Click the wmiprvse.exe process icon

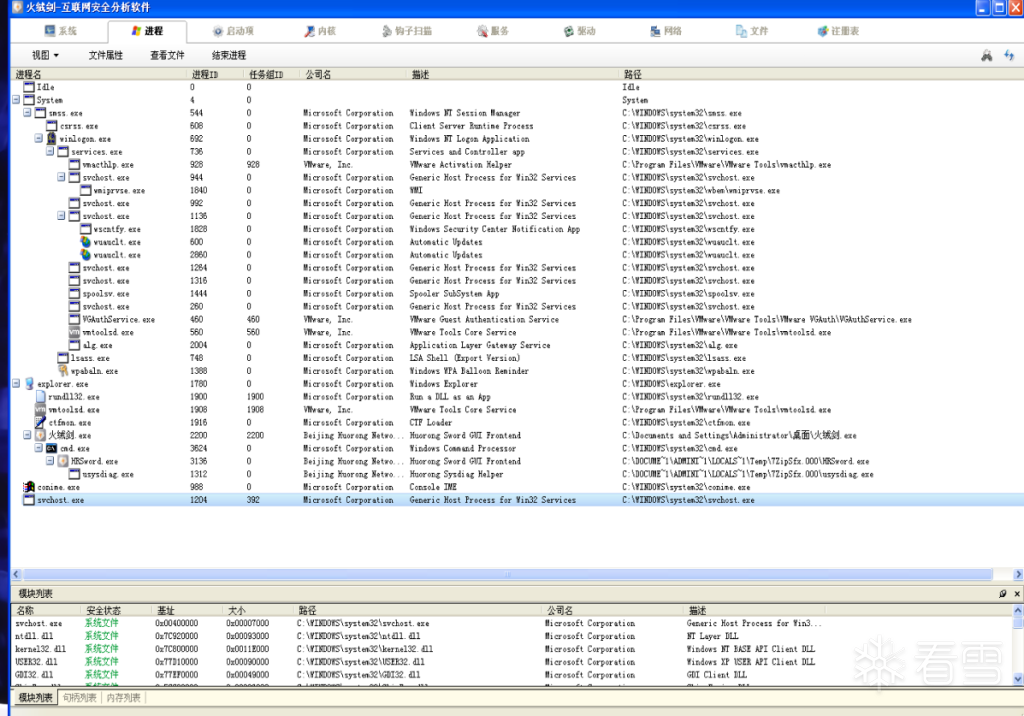click(86, 190)
